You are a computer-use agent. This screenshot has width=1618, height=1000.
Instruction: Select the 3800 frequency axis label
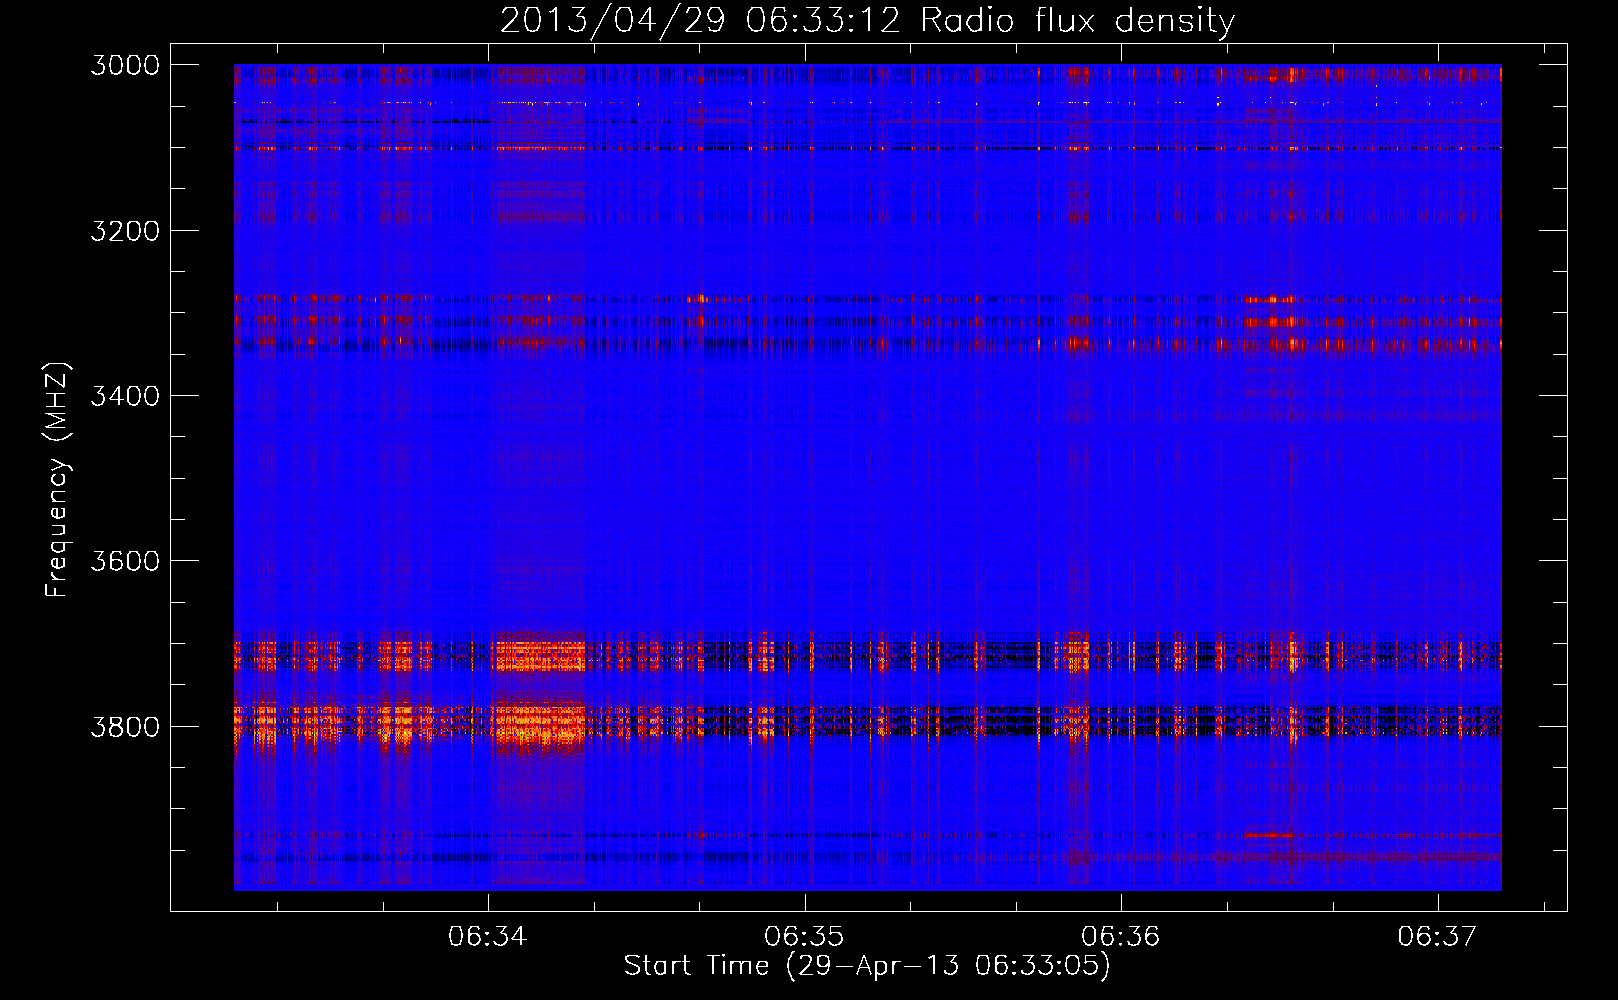[x=125, y=727]
